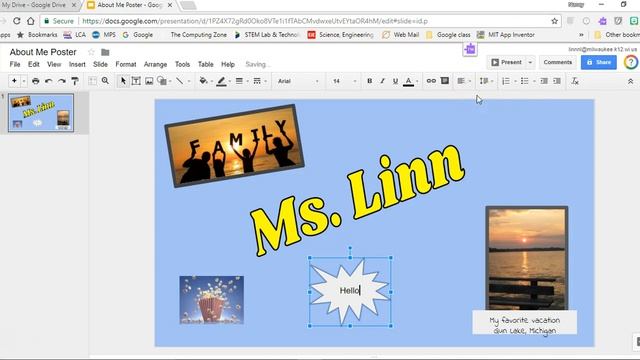
Task: Click the undo arrow
Action: [49, 81]
